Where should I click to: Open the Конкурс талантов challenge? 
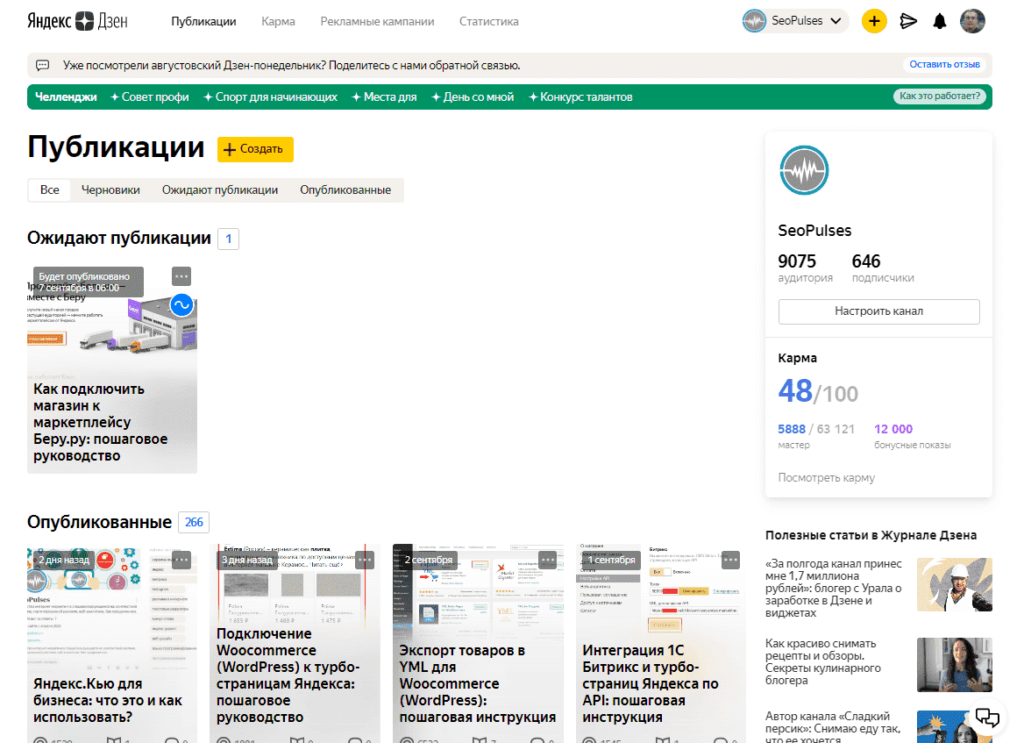click(x=581, y=97)
